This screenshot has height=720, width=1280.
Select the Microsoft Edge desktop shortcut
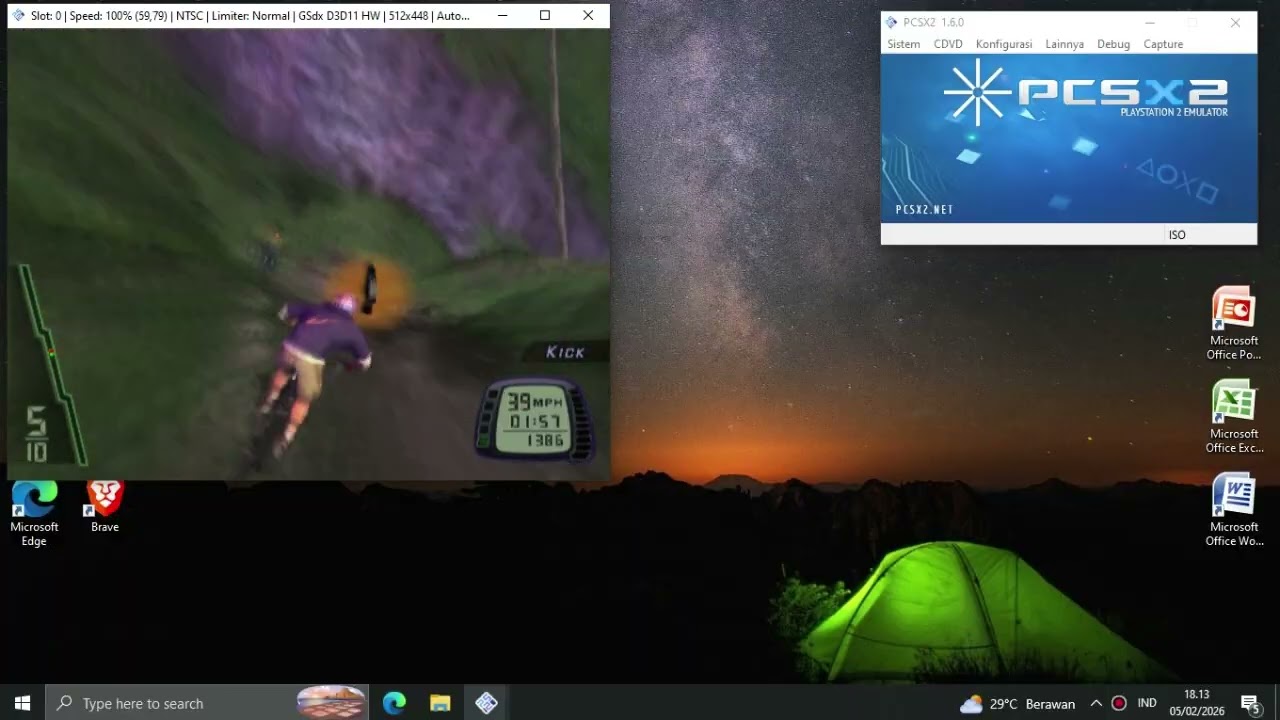click(34, 514)
